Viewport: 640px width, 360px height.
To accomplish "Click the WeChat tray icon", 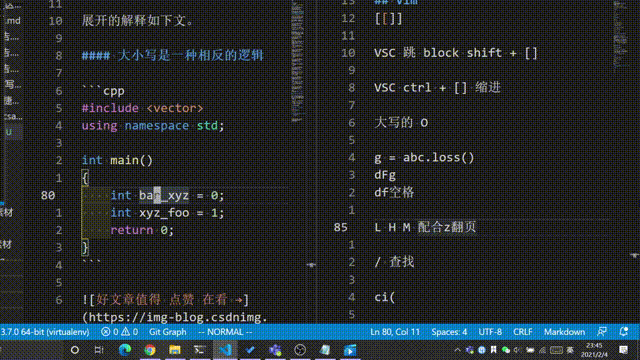I will 506,350.
